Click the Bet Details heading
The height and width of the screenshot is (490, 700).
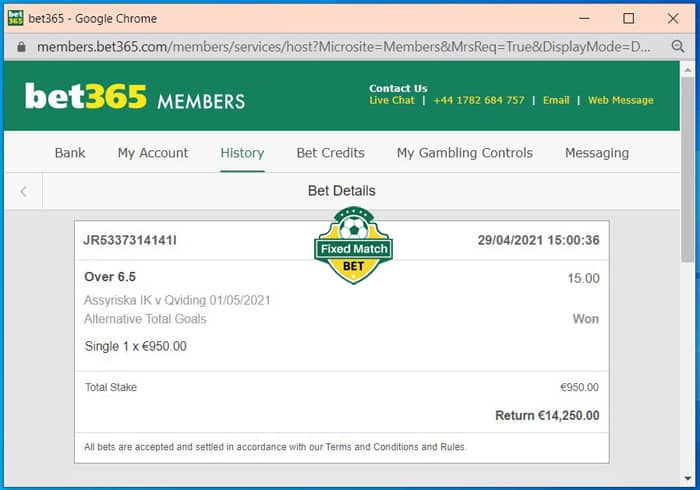pyautogui.click(x=342, y=191)
